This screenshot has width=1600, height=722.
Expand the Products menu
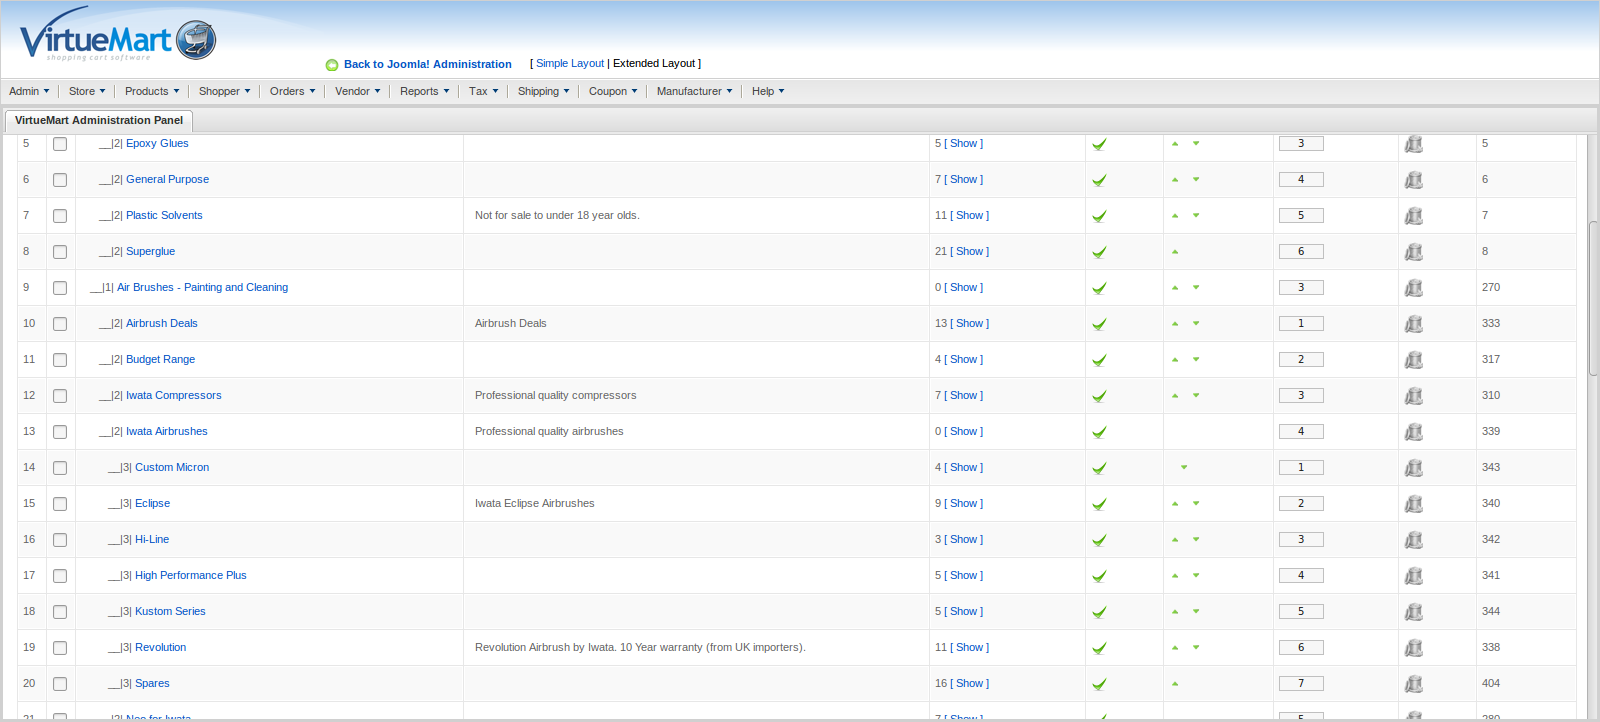coord(152,91)
